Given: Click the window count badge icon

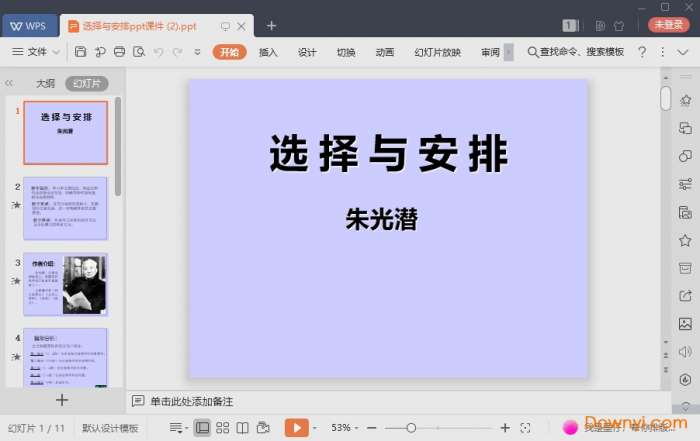Looking at the screenshot, I should [x=570, y=26].
